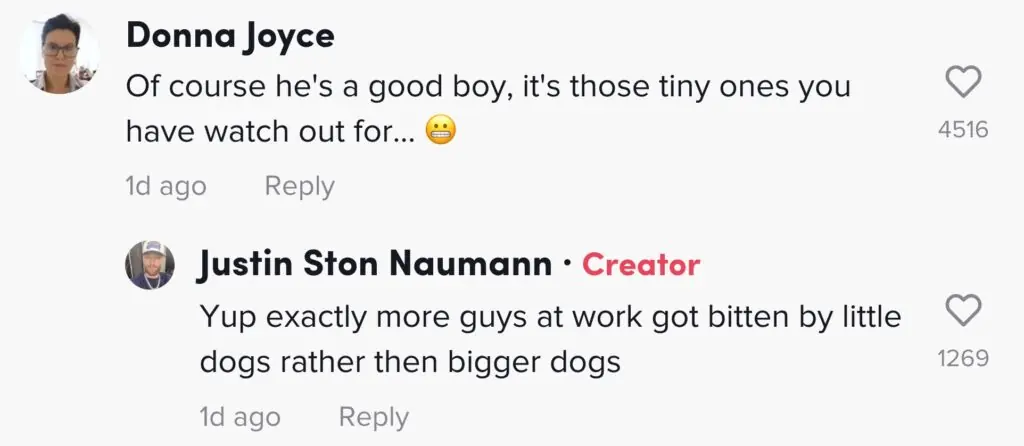Click the red Creator badge
1024x446 pixels.
coord(641,265)
